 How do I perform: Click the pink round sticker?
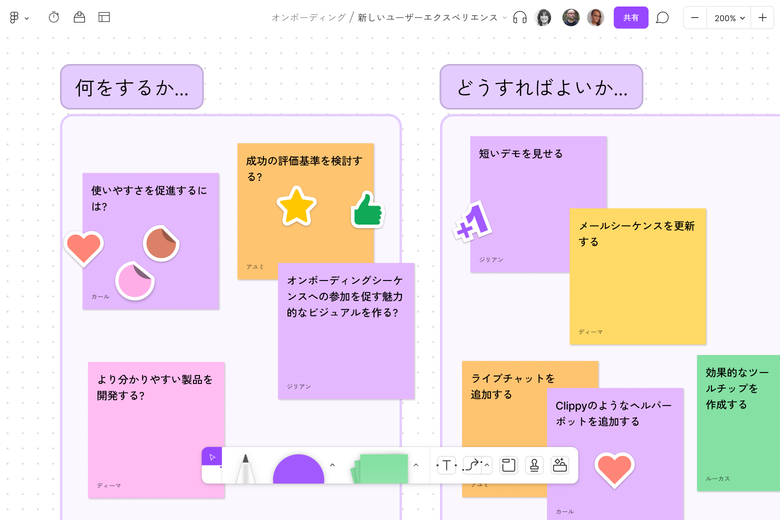click(x=135, y=281)
